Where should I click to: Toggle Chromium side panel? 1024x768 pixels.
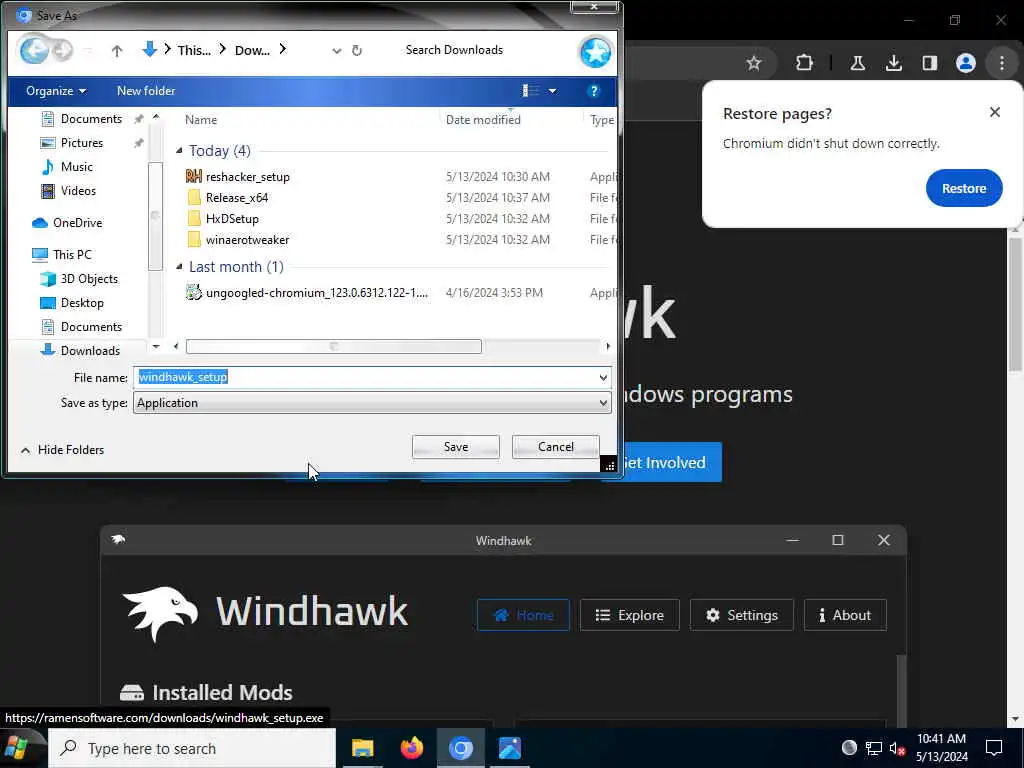(929, 63)
